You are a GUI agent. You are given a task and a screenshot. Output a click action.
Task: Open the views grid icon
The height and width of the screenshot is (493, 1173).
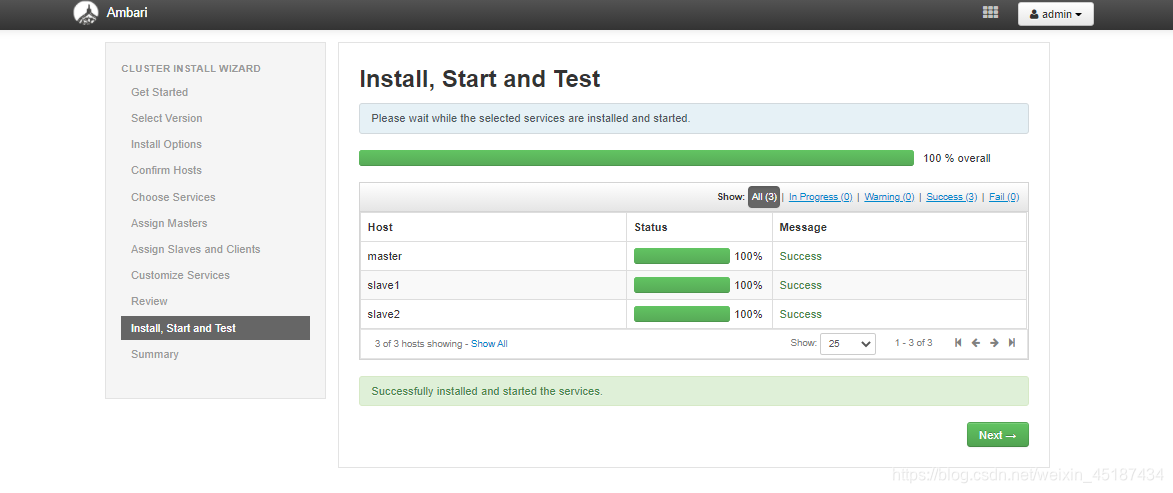(x=990, y=13)
